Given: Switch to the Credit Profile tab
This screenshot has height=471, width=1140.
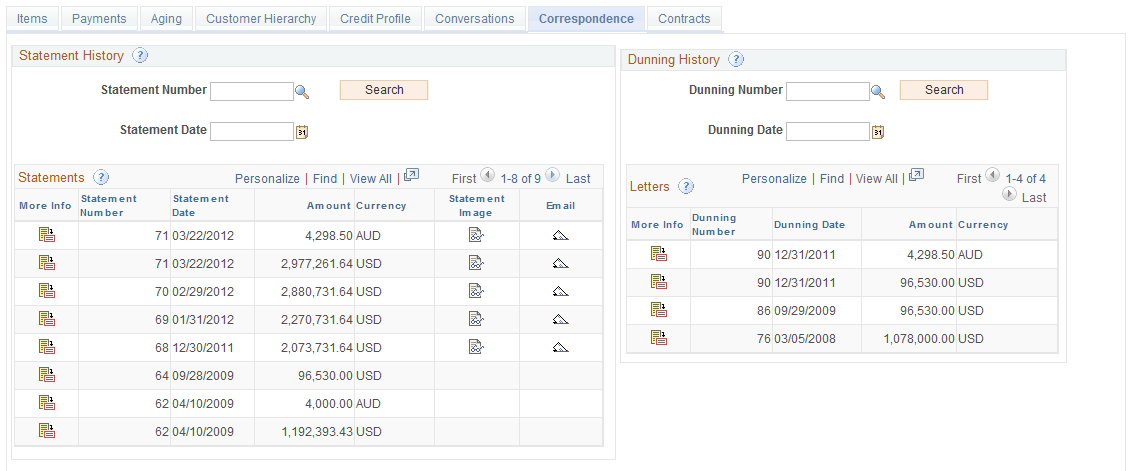Looking at the screenshot, I should (375, 19).
